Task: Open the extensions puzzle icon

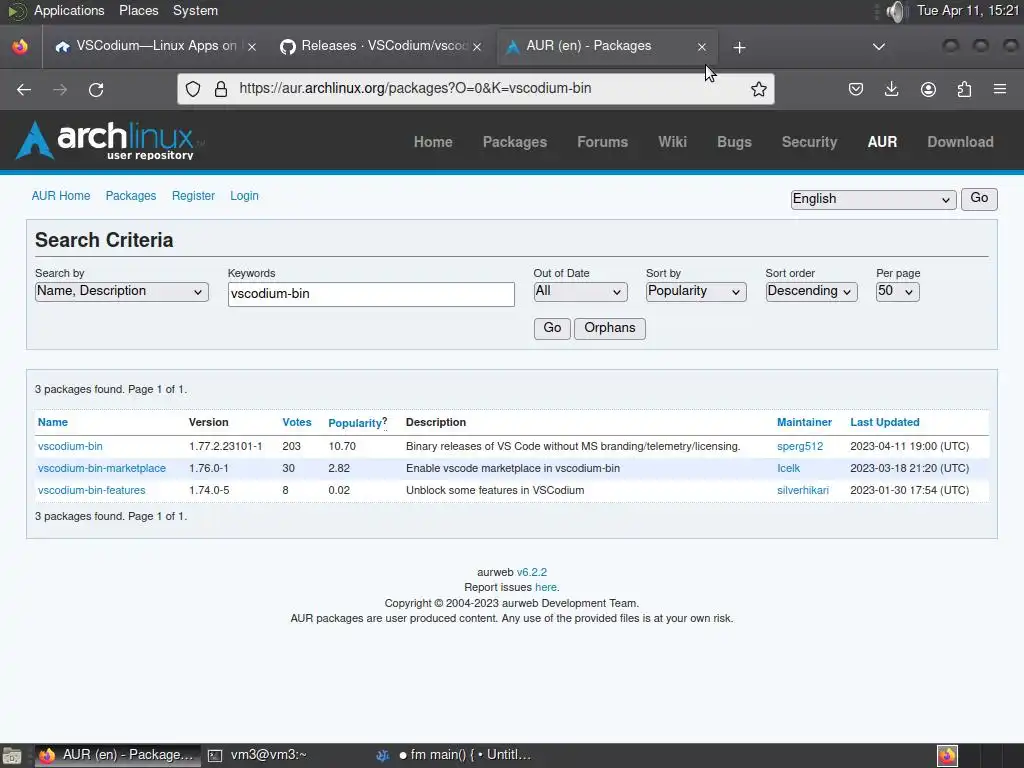Action: [x=964, y=89]
